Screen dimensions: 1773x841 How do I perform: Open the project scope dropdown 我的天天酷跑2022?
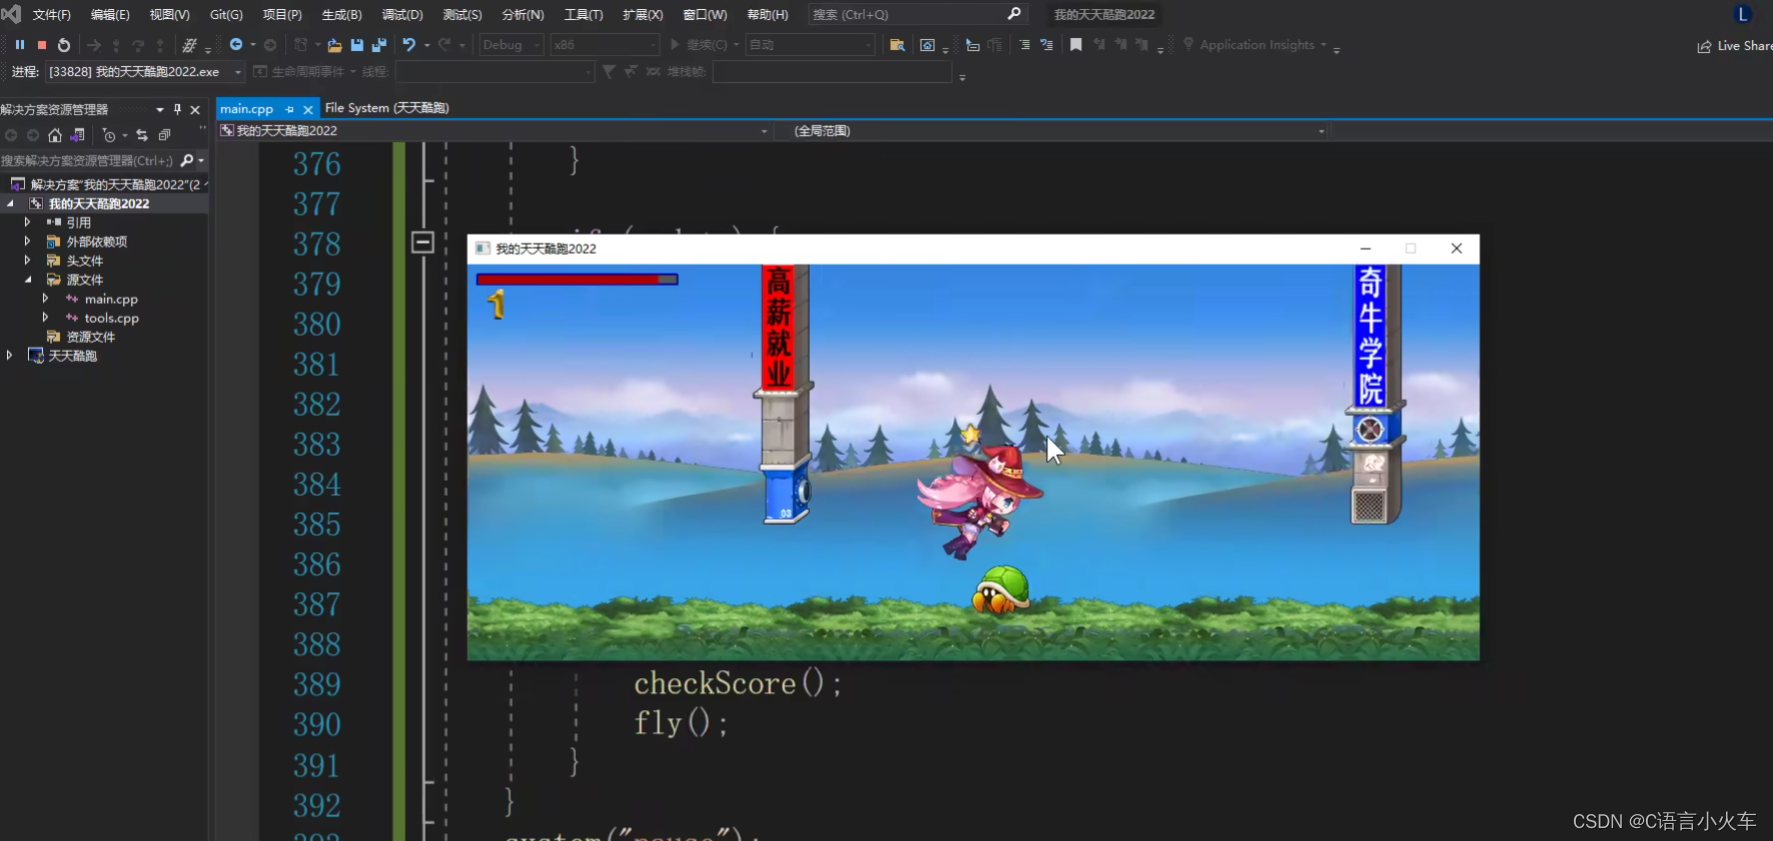[x=494, y=131]
